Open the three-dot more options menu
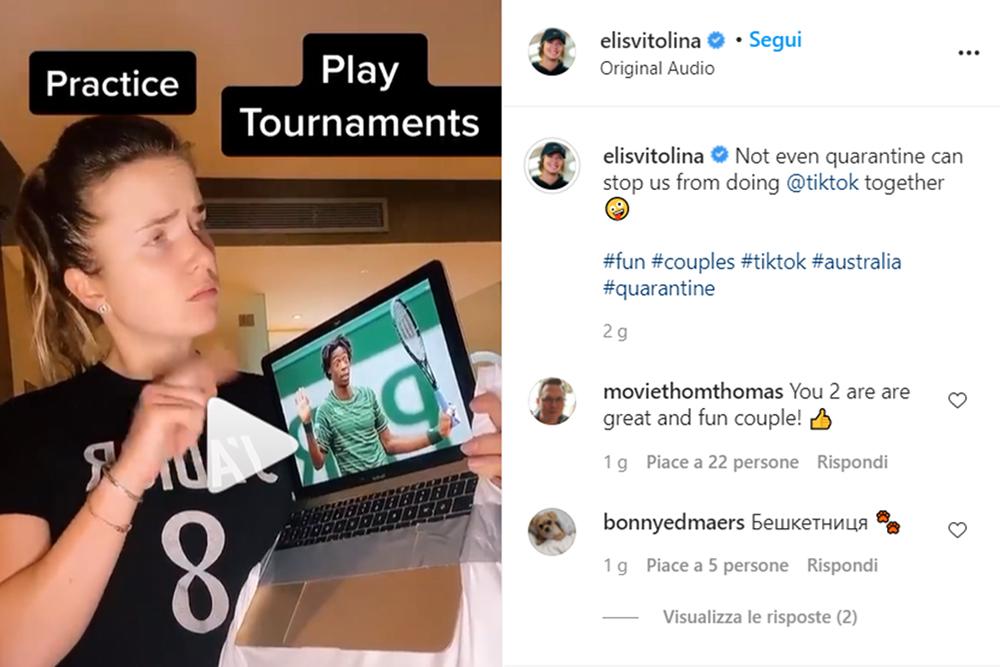Image resolution: width=1000 pixels, height=667 pixels. [968, 53]
